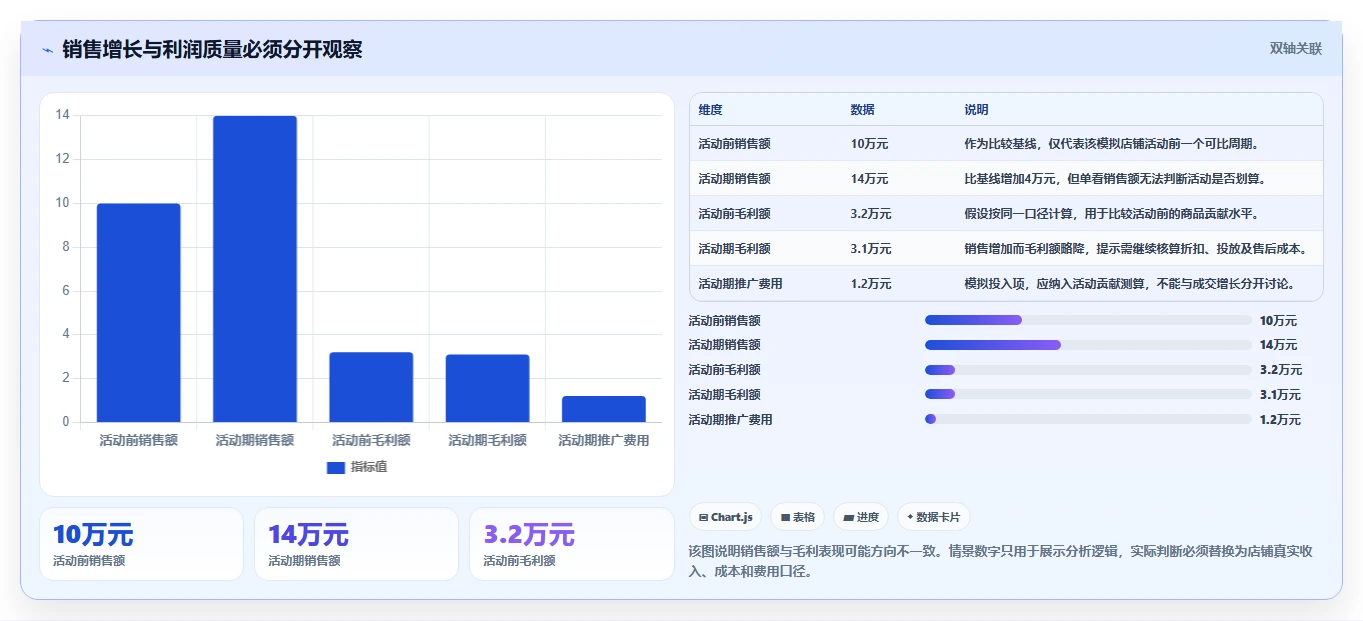Click the 3.2万元 cell in the table

[x=871, y=214]
